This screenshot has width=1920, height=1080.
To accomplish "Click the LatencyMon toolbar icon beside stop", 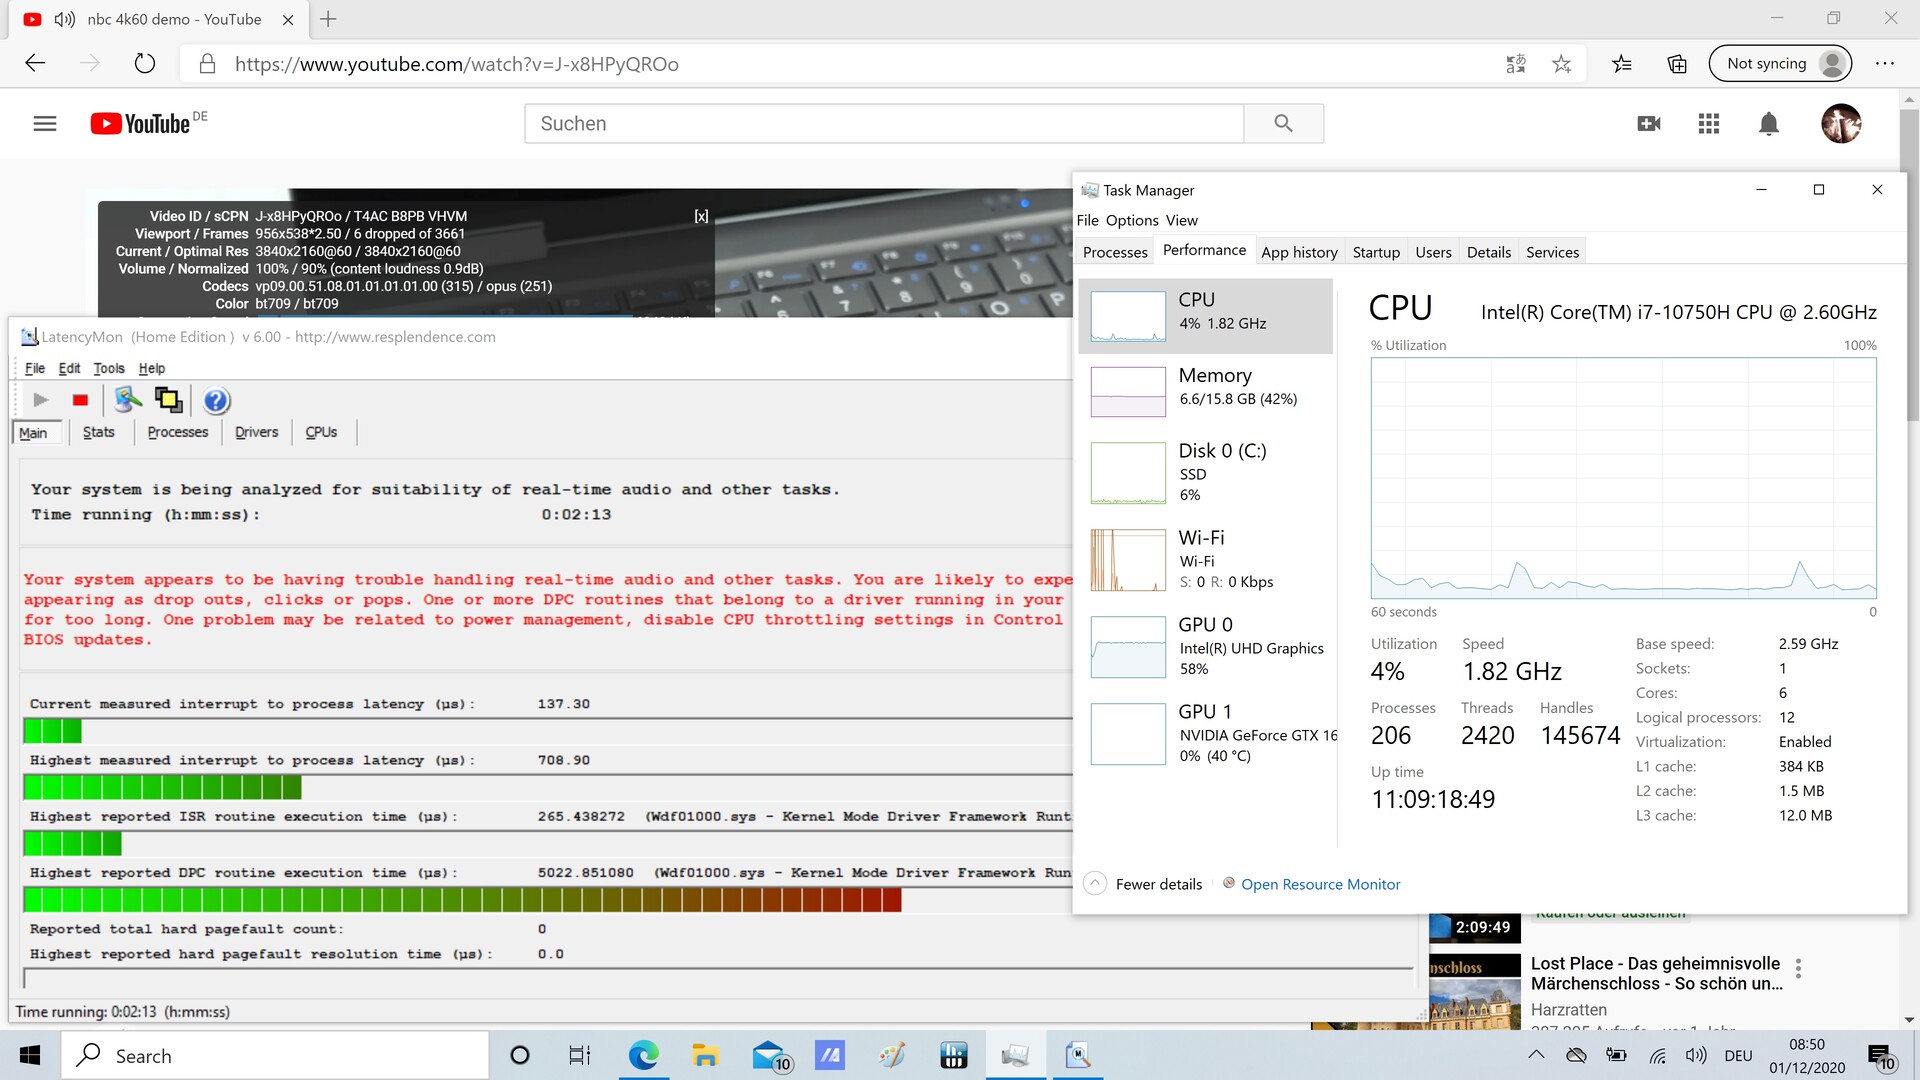I will click(128, 400).
